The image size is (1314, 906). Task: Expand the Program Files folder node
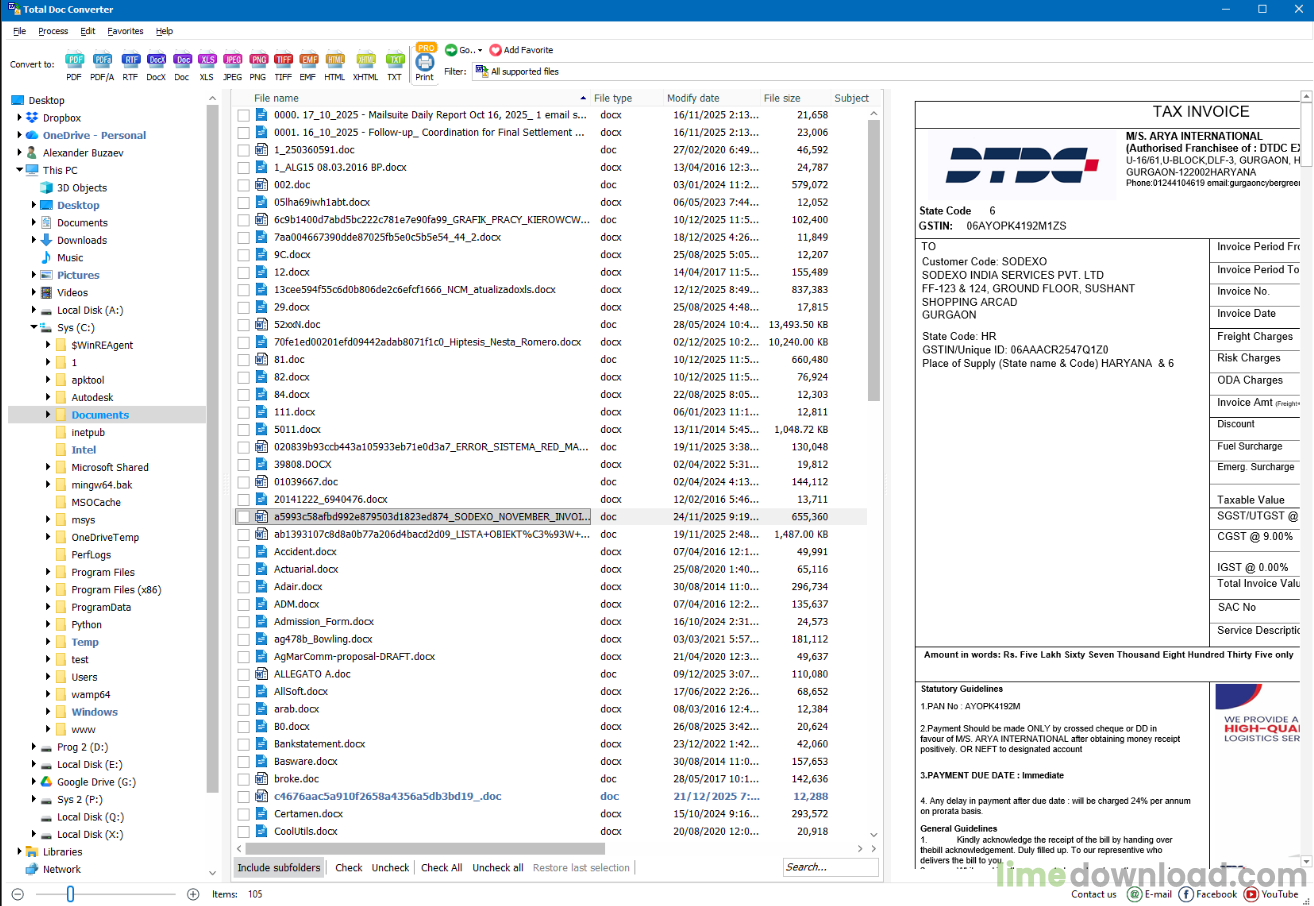click(47, 572)
